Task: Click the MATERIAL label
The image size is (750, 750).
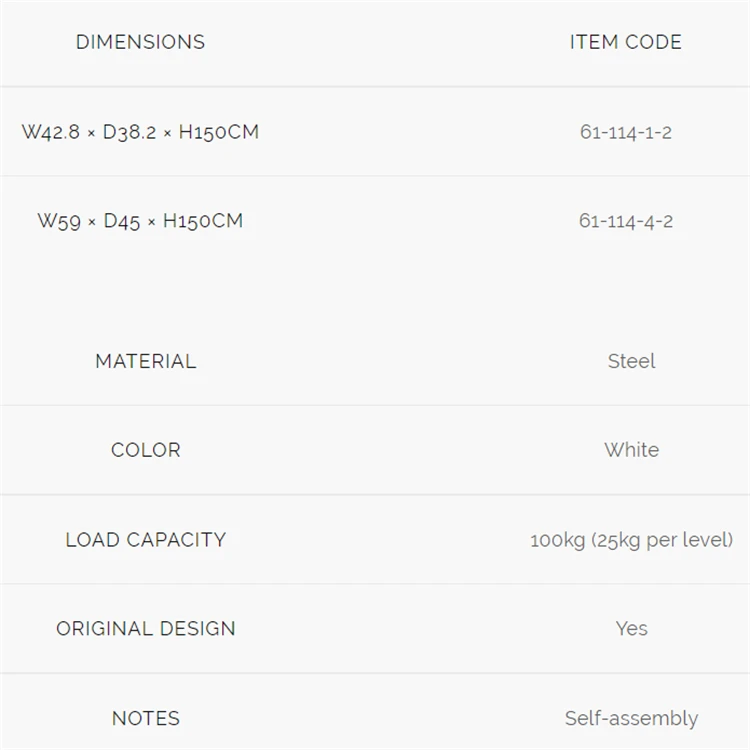Action: 146,361
